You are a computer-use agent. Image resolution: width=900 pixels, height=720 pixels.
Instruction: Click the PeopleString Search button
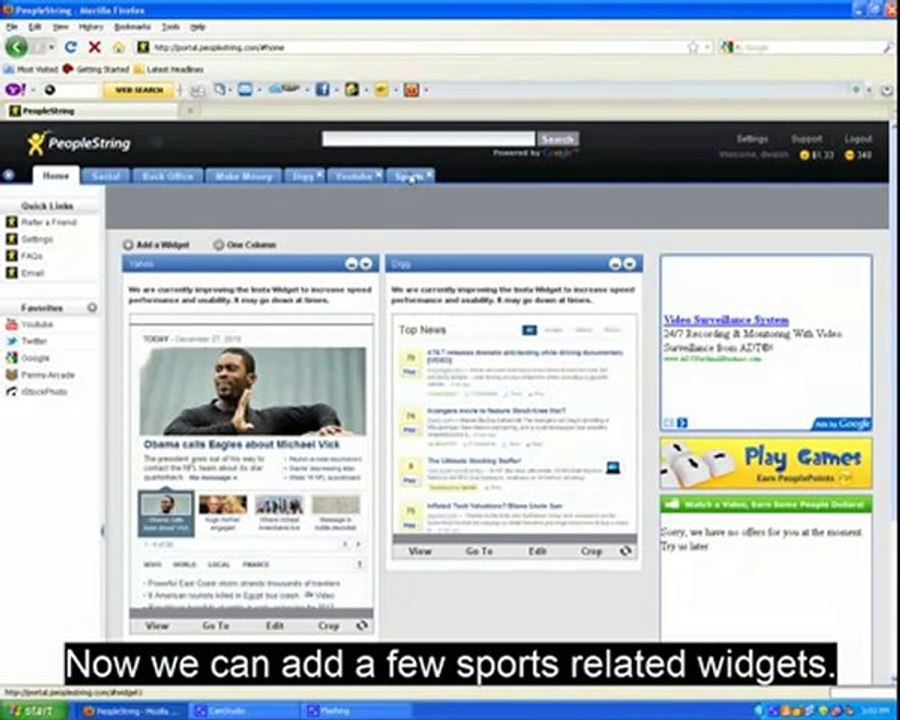(558, 139)
